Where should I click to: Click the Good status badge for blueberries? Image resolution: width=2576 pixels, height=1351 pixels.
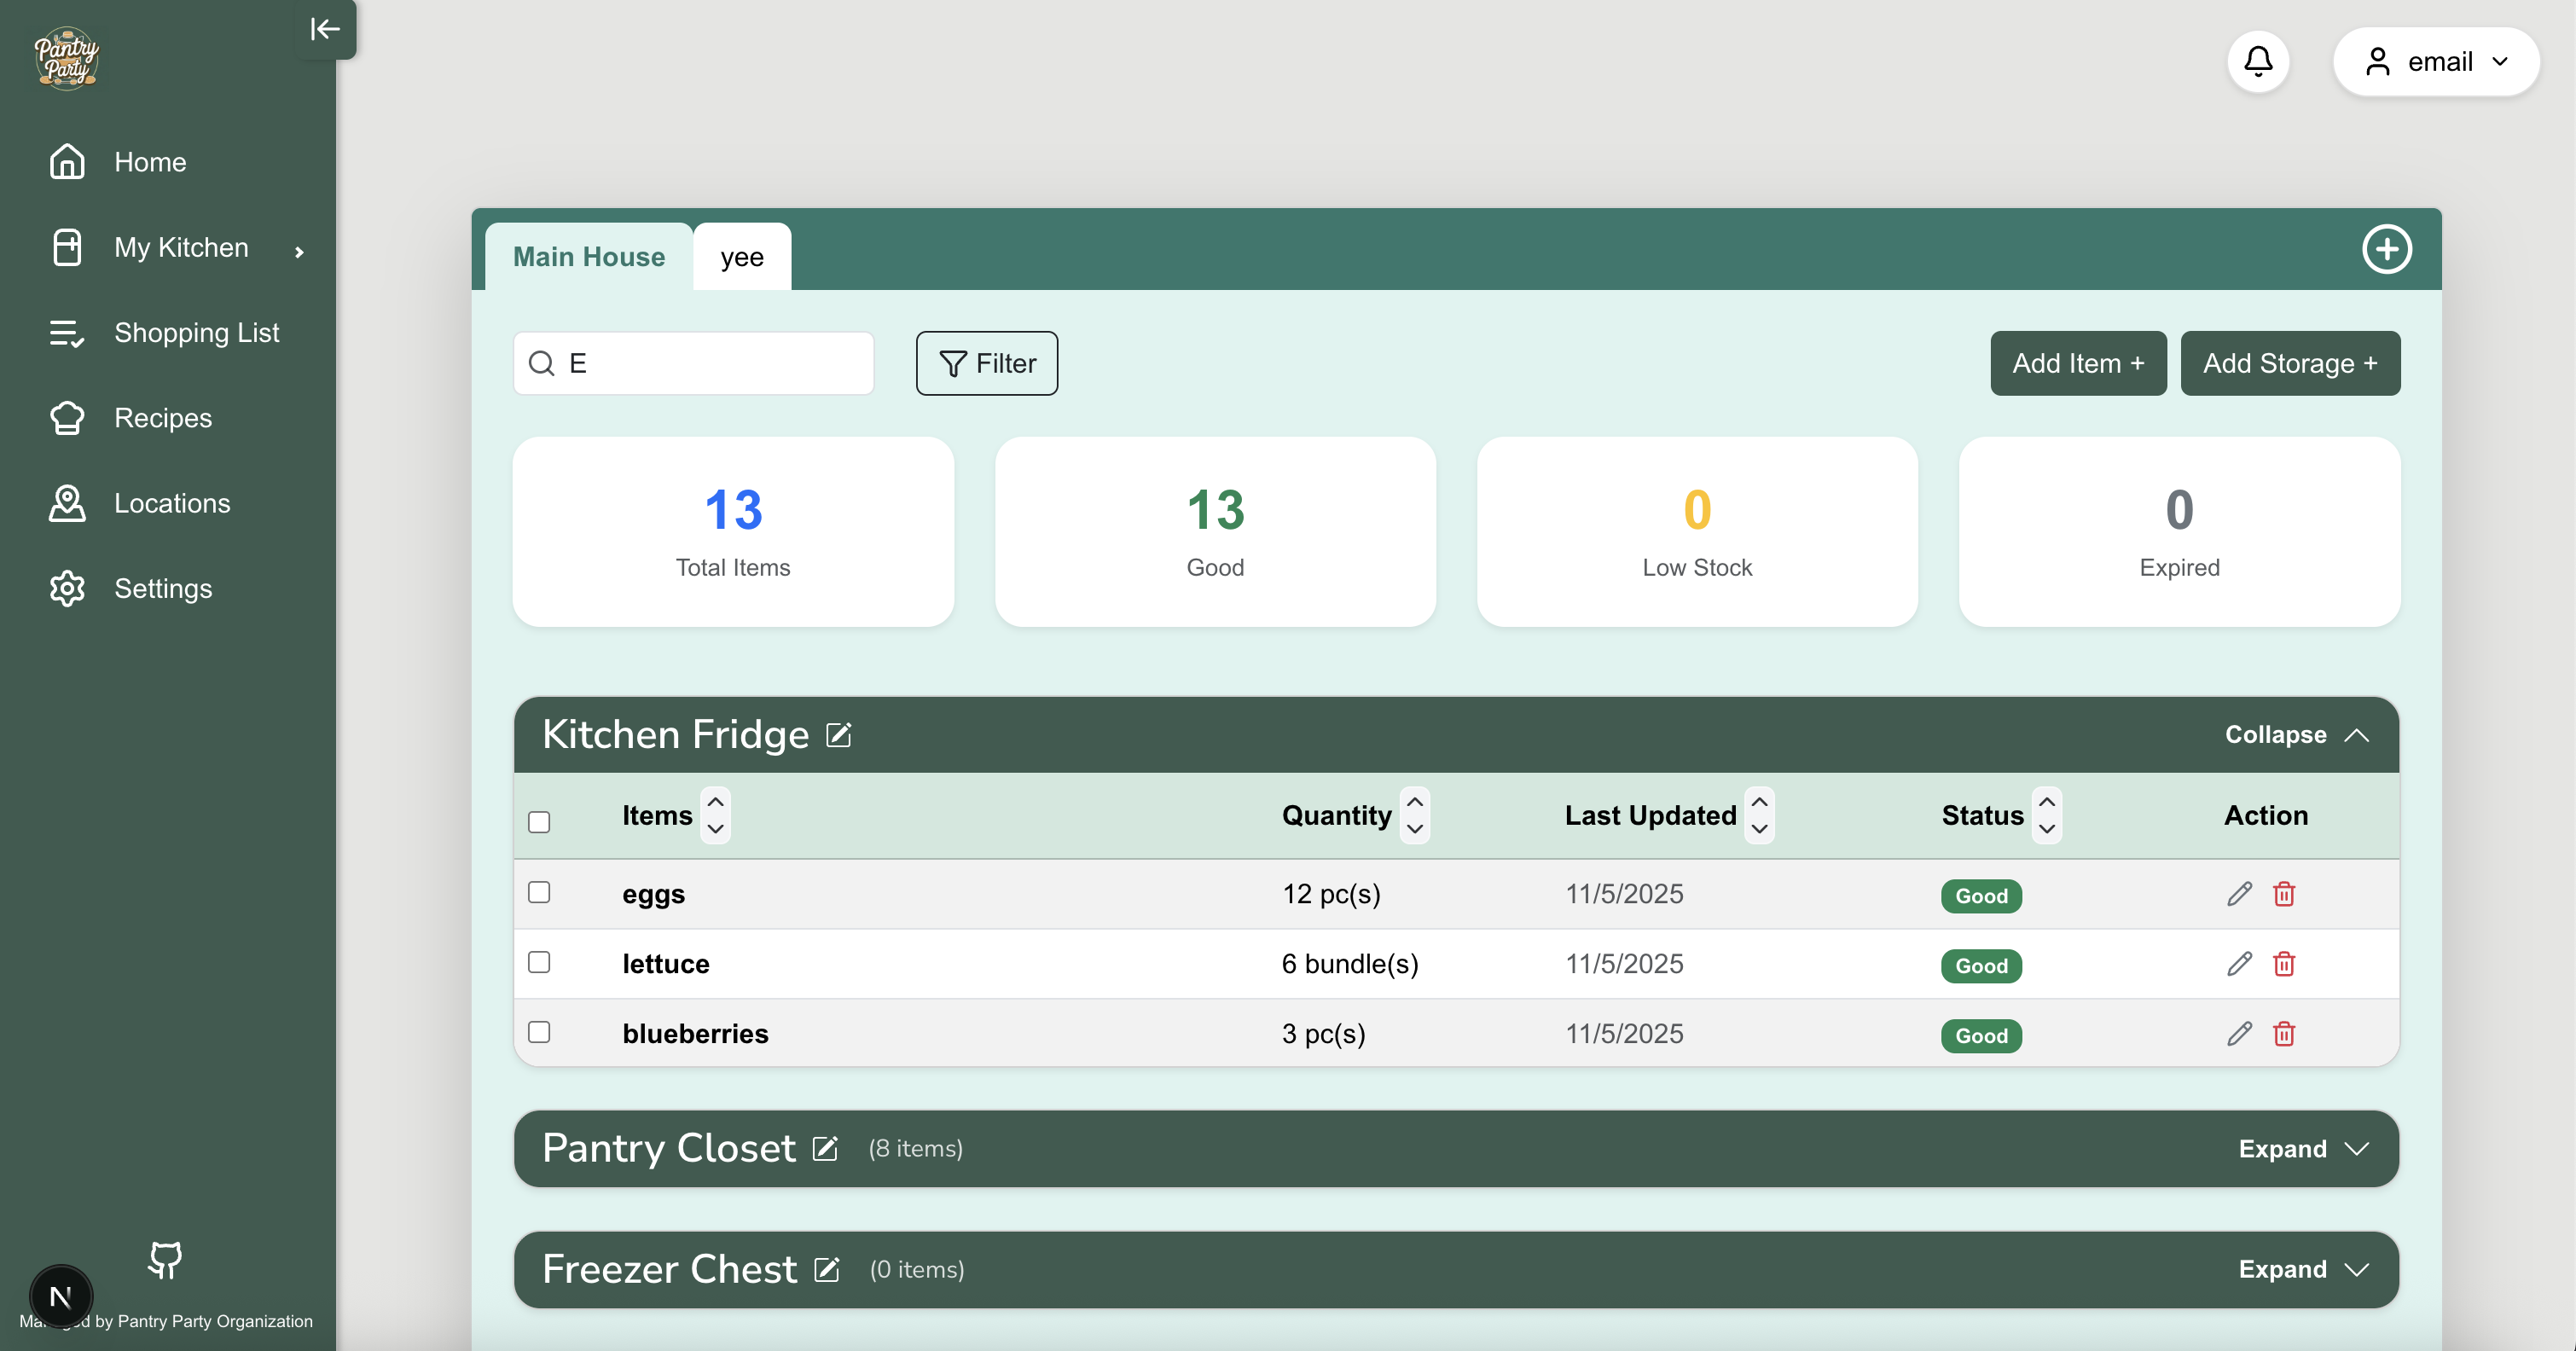coord(1981,1036)
